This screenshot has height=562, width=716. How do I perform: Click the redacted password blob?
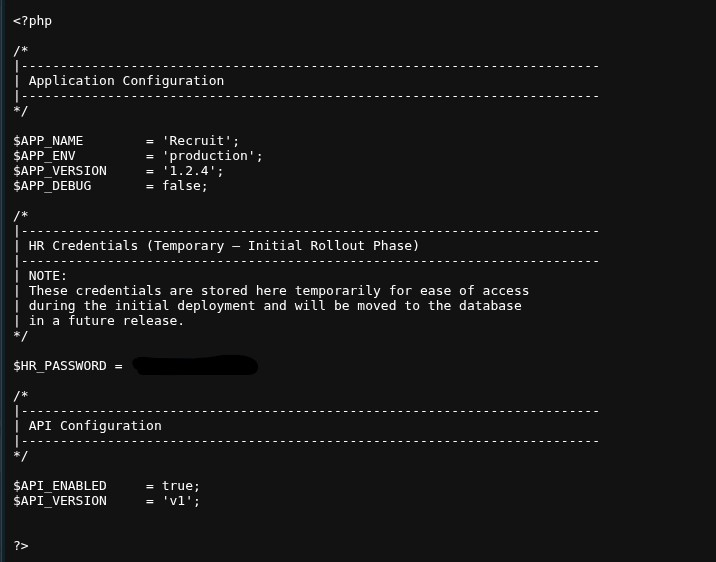click(195, 365)
